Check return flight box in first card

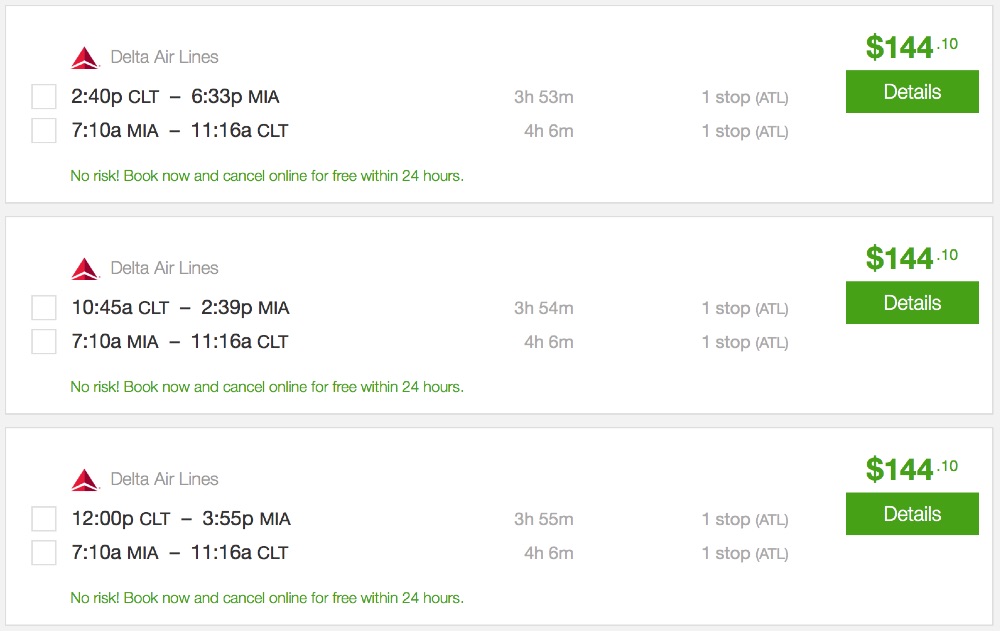(44, 131)
